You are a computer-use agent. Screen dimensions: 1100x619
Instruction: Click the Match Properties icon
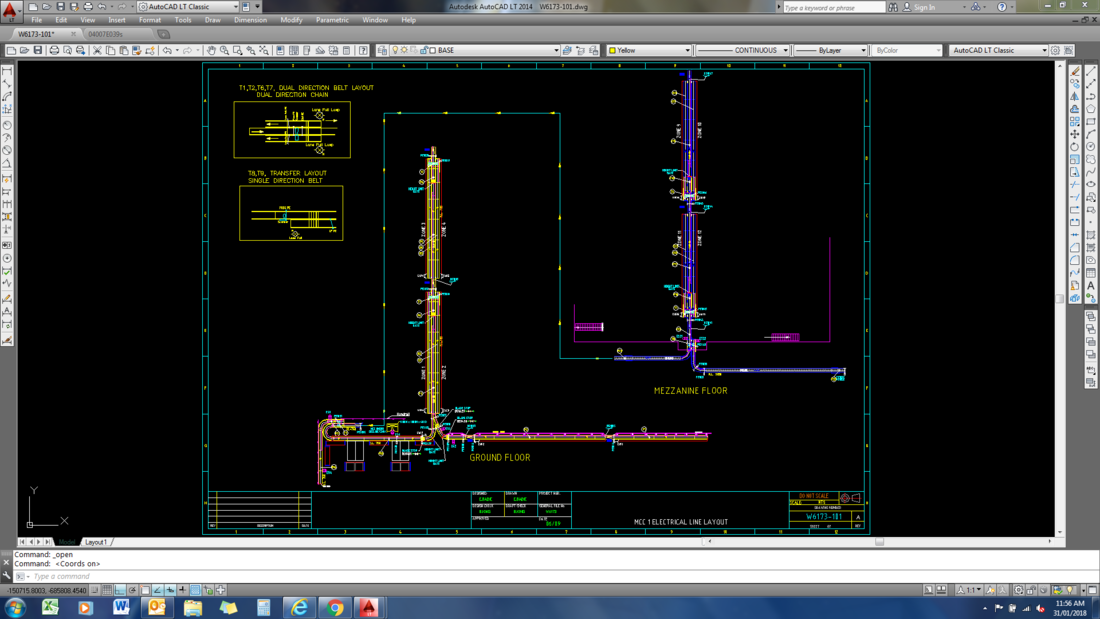point(137,51)
